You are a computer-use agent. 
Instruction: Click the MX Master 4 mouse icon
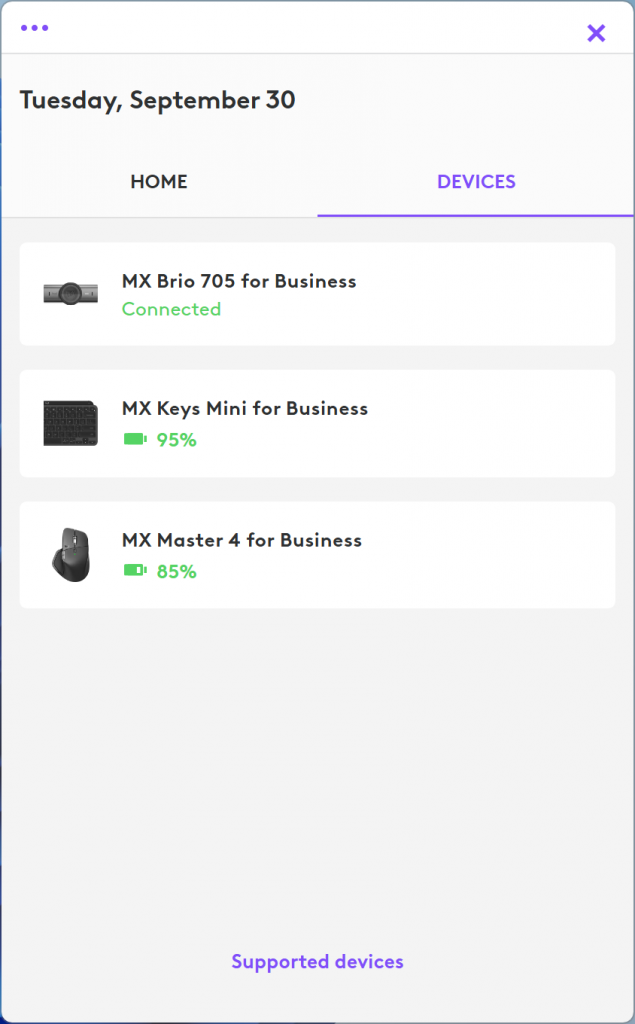tap(70, 554)
